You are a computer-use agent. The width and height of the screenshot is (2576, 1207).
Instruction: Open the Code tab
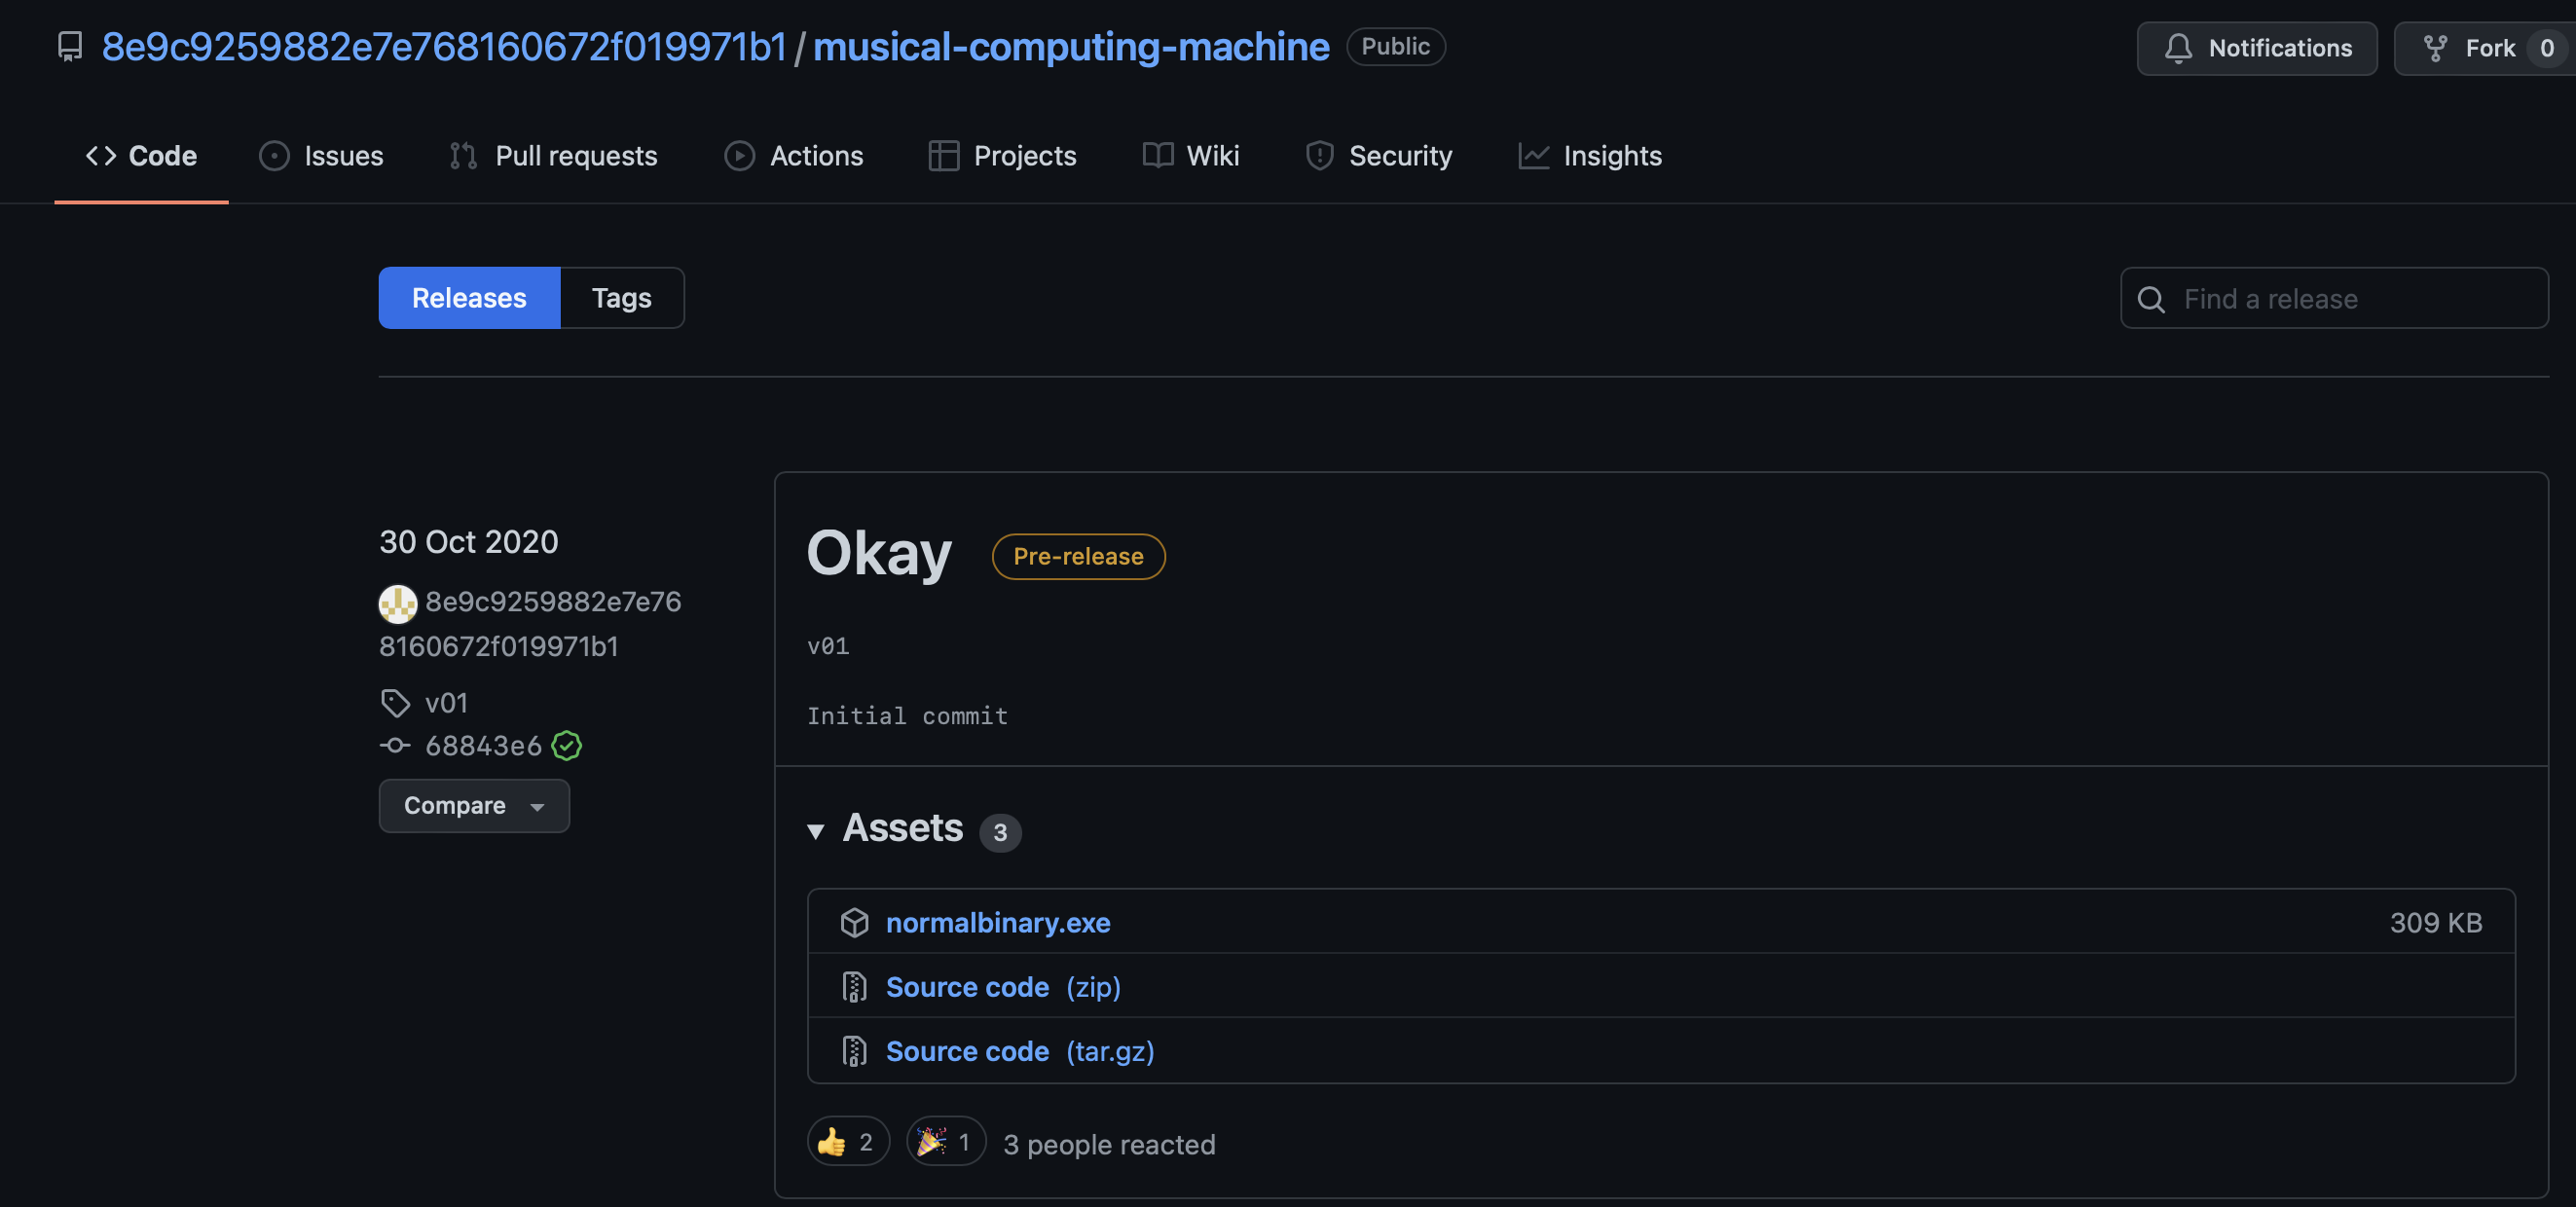point(141,156)
